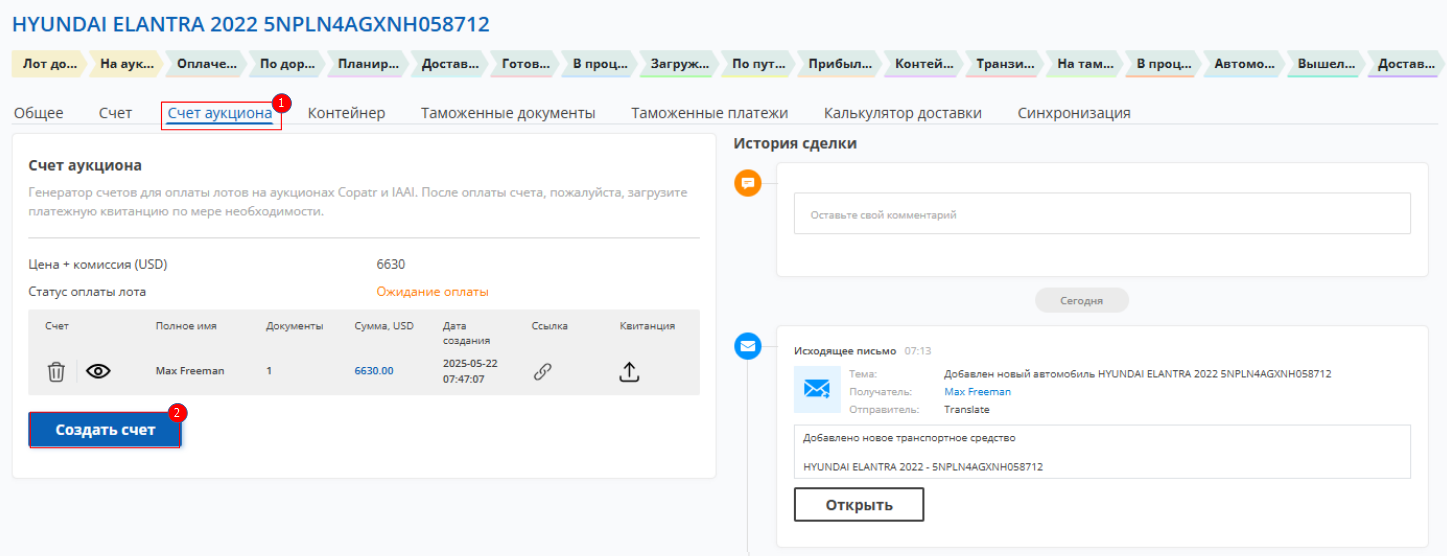
Task: Click the HYUNDAI ELANTRA 2022 page title
Action: (x=251, y=24)
